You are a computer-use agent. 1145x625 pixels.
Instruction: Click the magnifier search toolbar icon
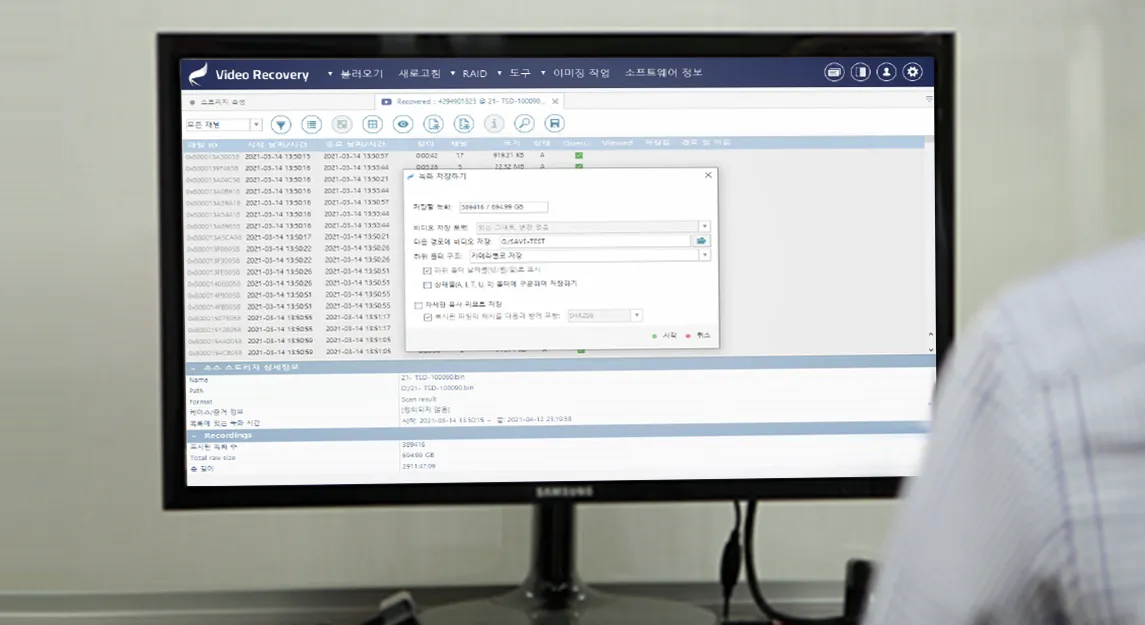point(524,124)
